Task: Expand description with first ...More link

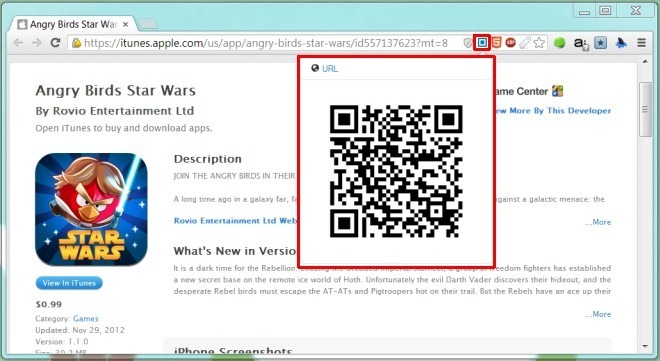Action: pos(598,222)
